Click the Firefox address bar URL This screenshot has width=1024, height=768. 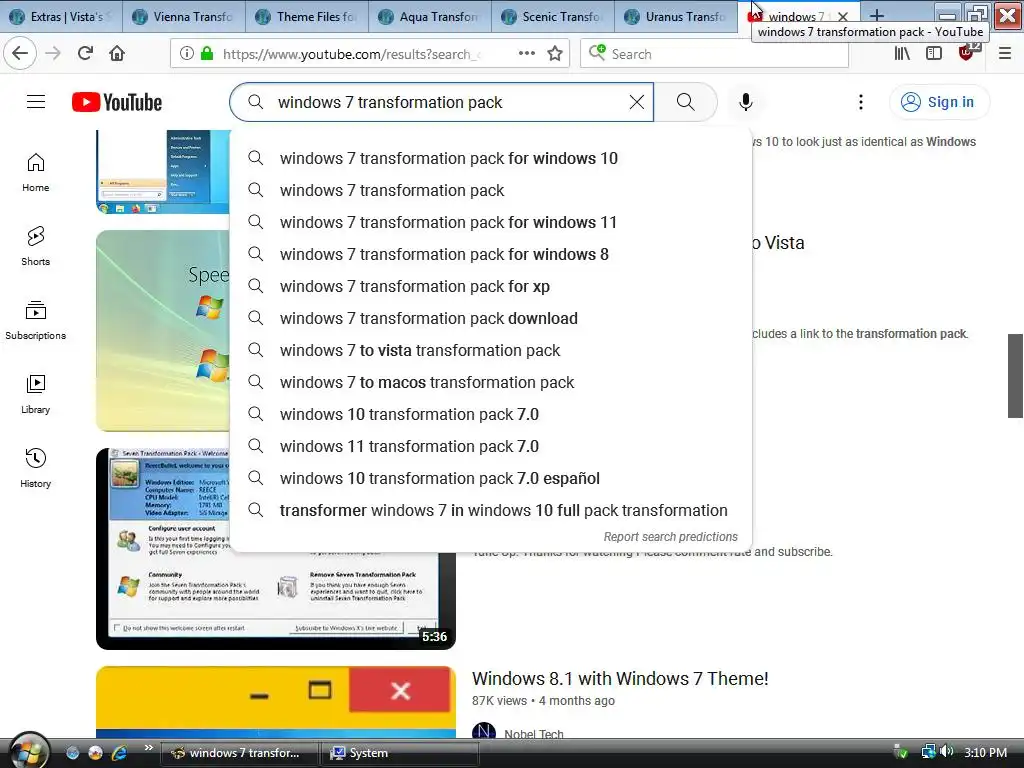pyautogui.click(x=351, y=54)
